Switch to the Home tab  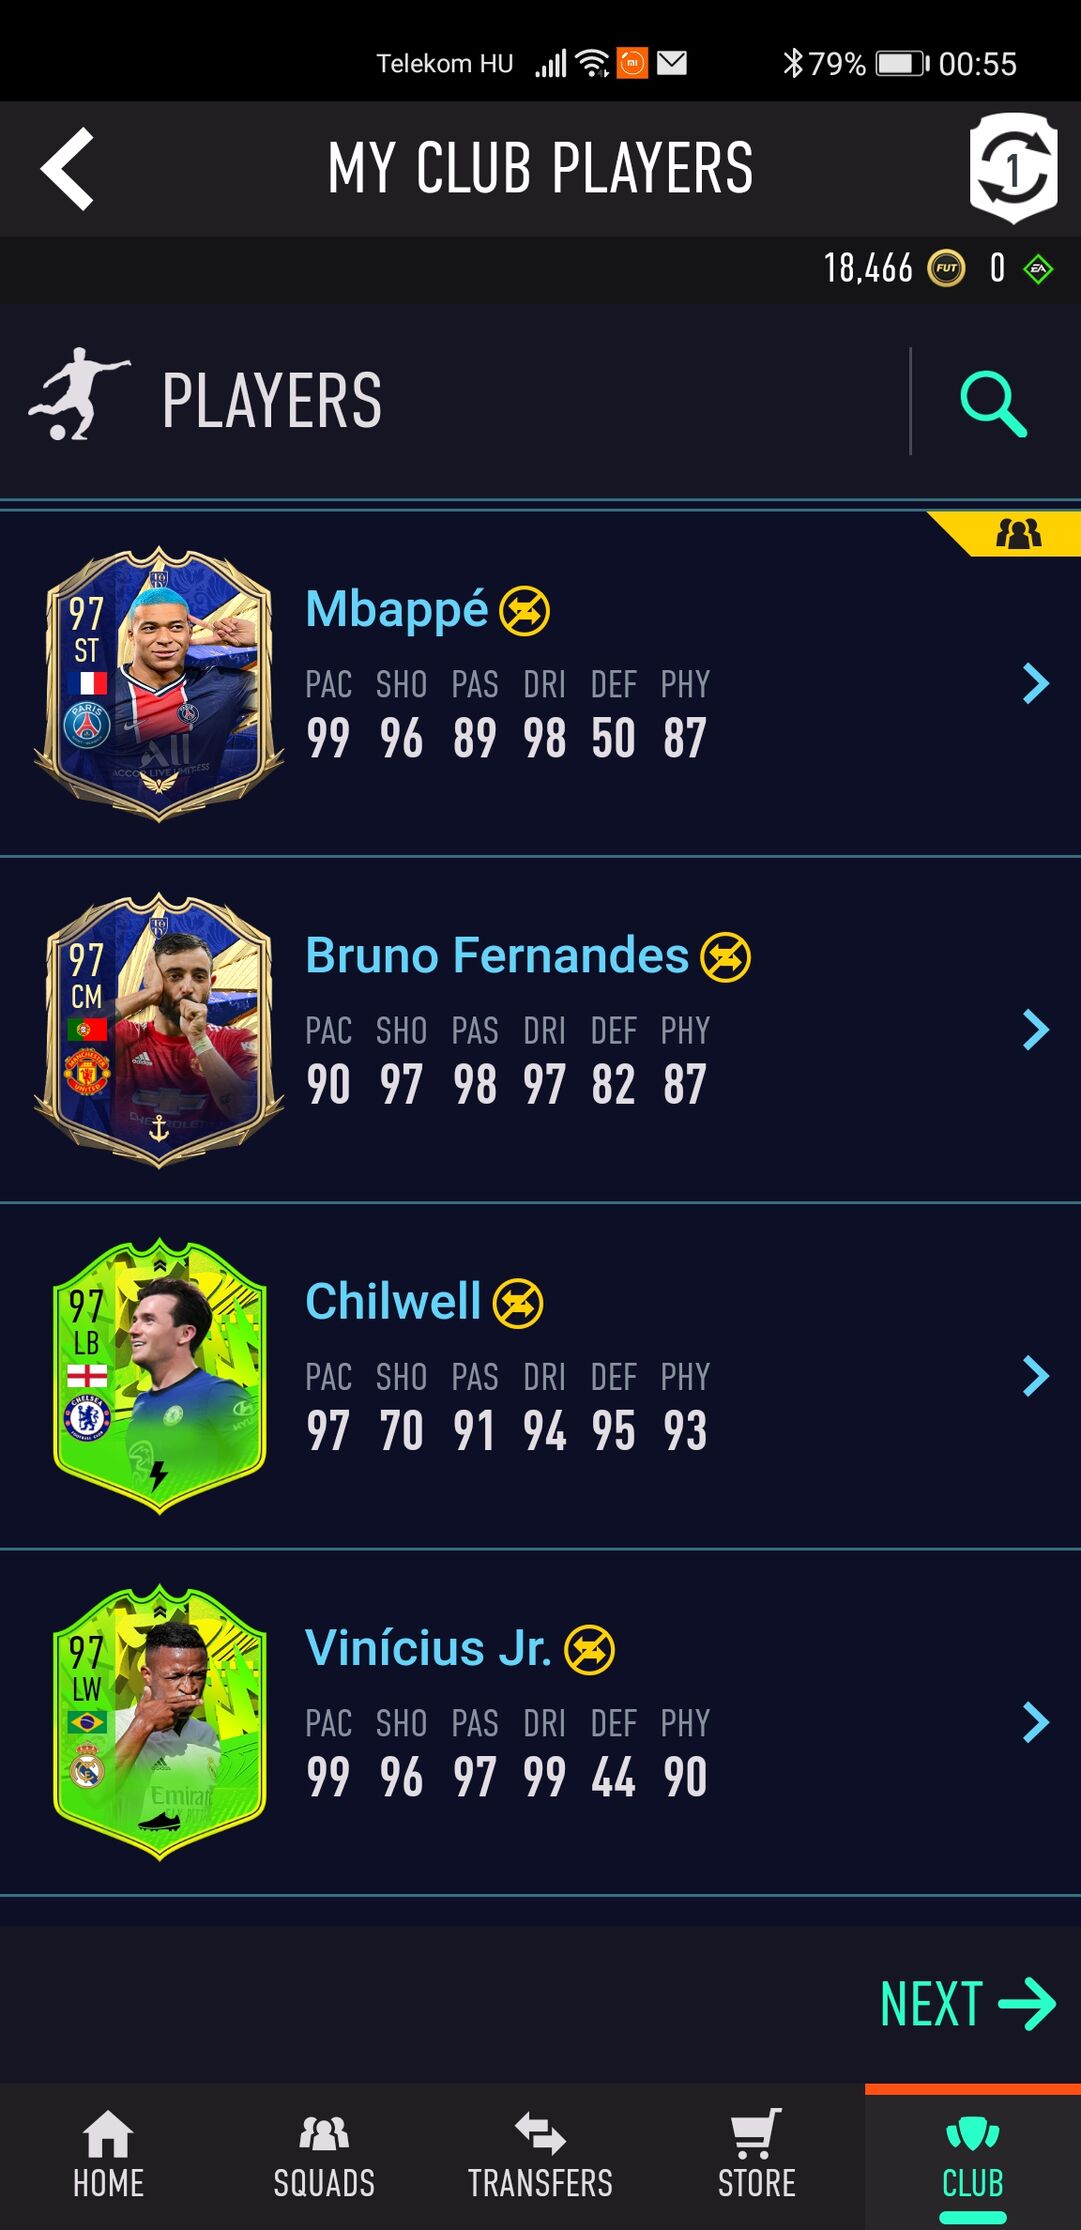[108, 2157]
